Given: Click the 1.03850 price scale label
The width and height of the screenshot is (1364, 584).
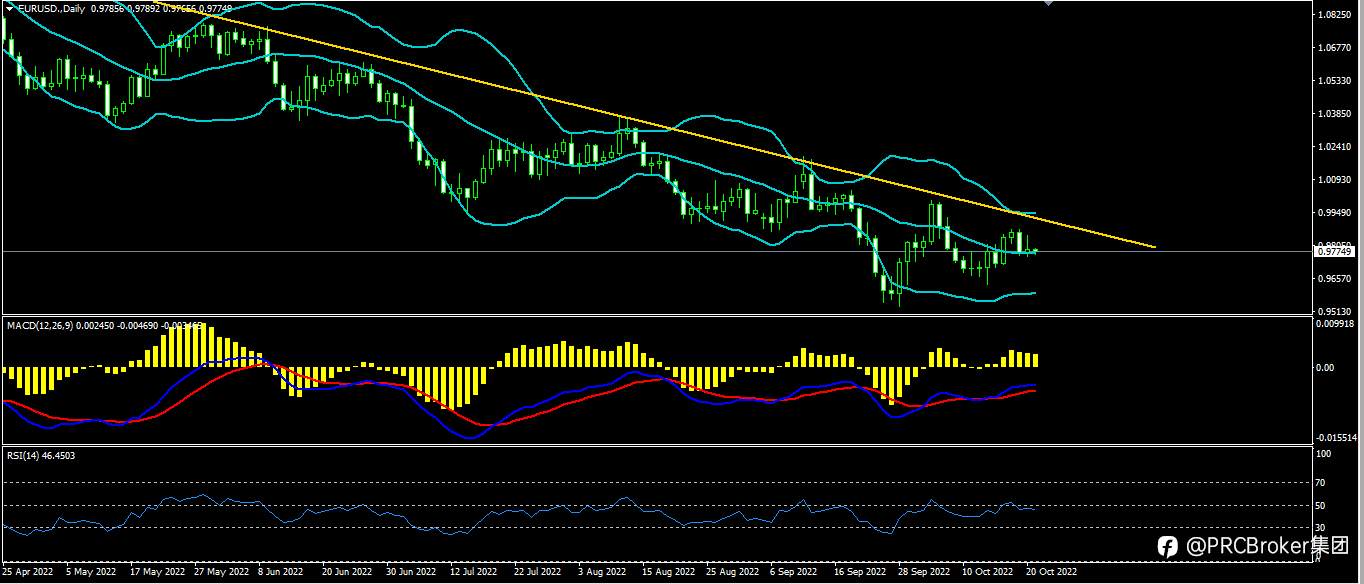Looking at the screenshot, I should coord(1337,114).
